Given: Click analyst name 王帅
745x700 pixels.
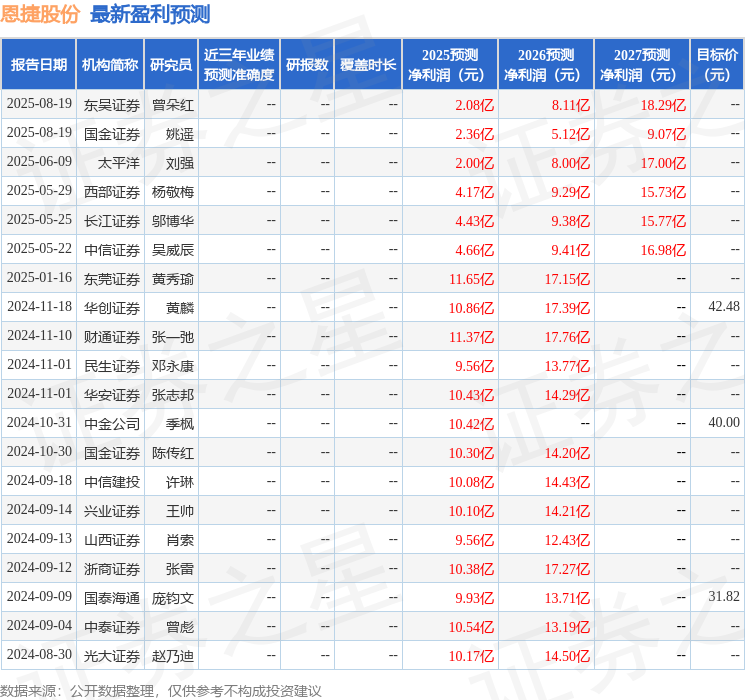Looking at the screenshot, I should click(180, 511).
